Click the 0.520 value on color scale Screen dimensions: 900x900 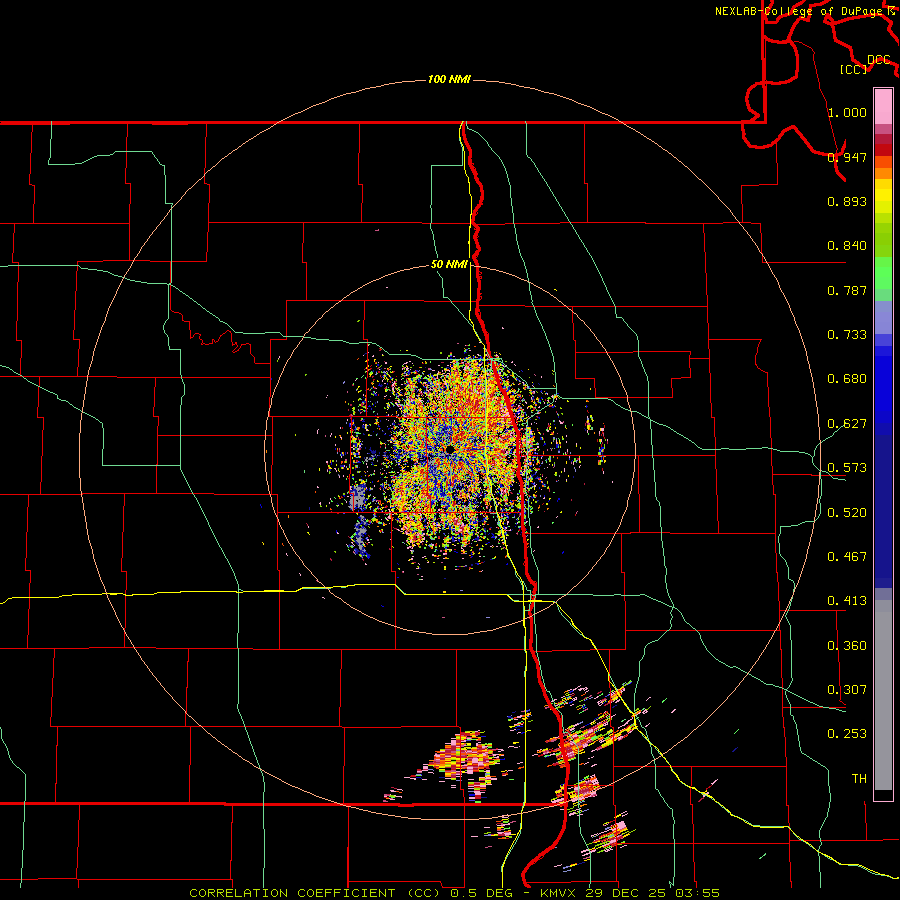[847, 513]
